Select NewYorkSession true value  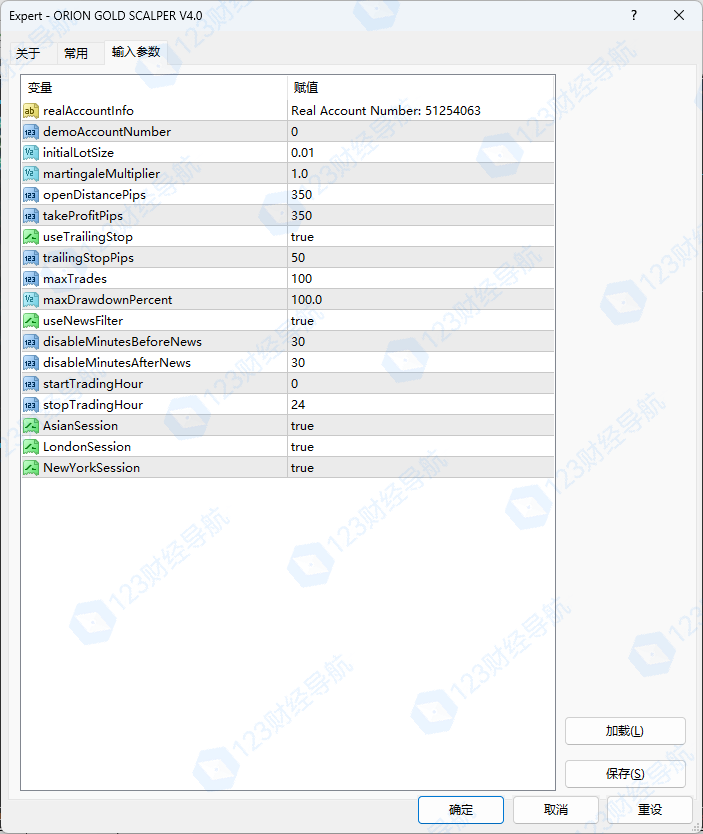pyautogui.click(x=421, y=468)
